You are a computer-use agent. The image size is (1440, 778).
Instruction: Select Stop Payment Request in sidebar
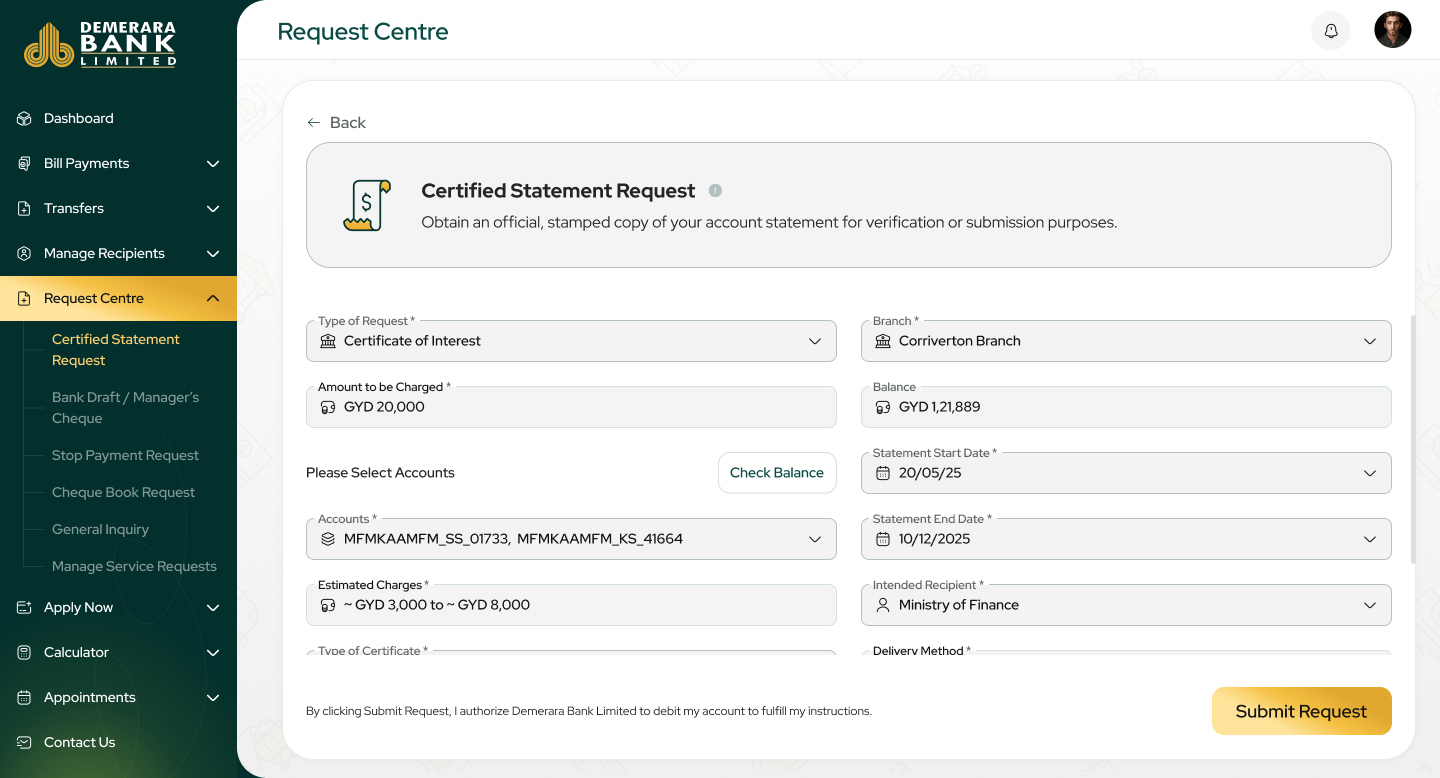[x=125, y=455]
